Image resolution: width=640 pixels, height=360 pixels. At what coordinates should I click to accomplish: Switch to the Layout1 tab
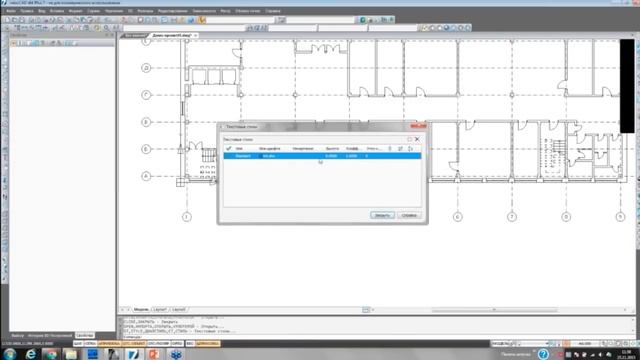pos(160,310)
